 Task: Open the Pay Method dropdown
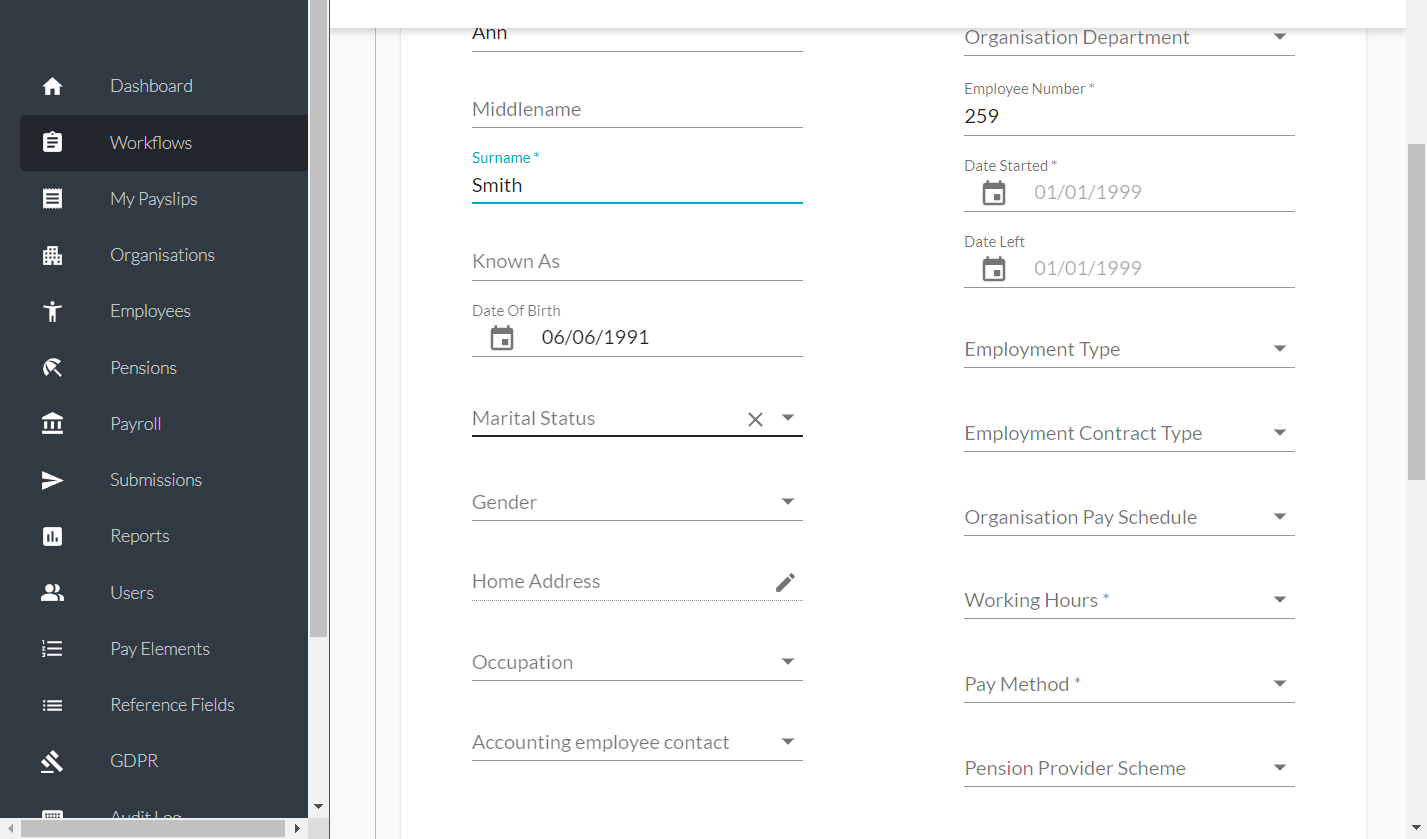pos(1129,684)
